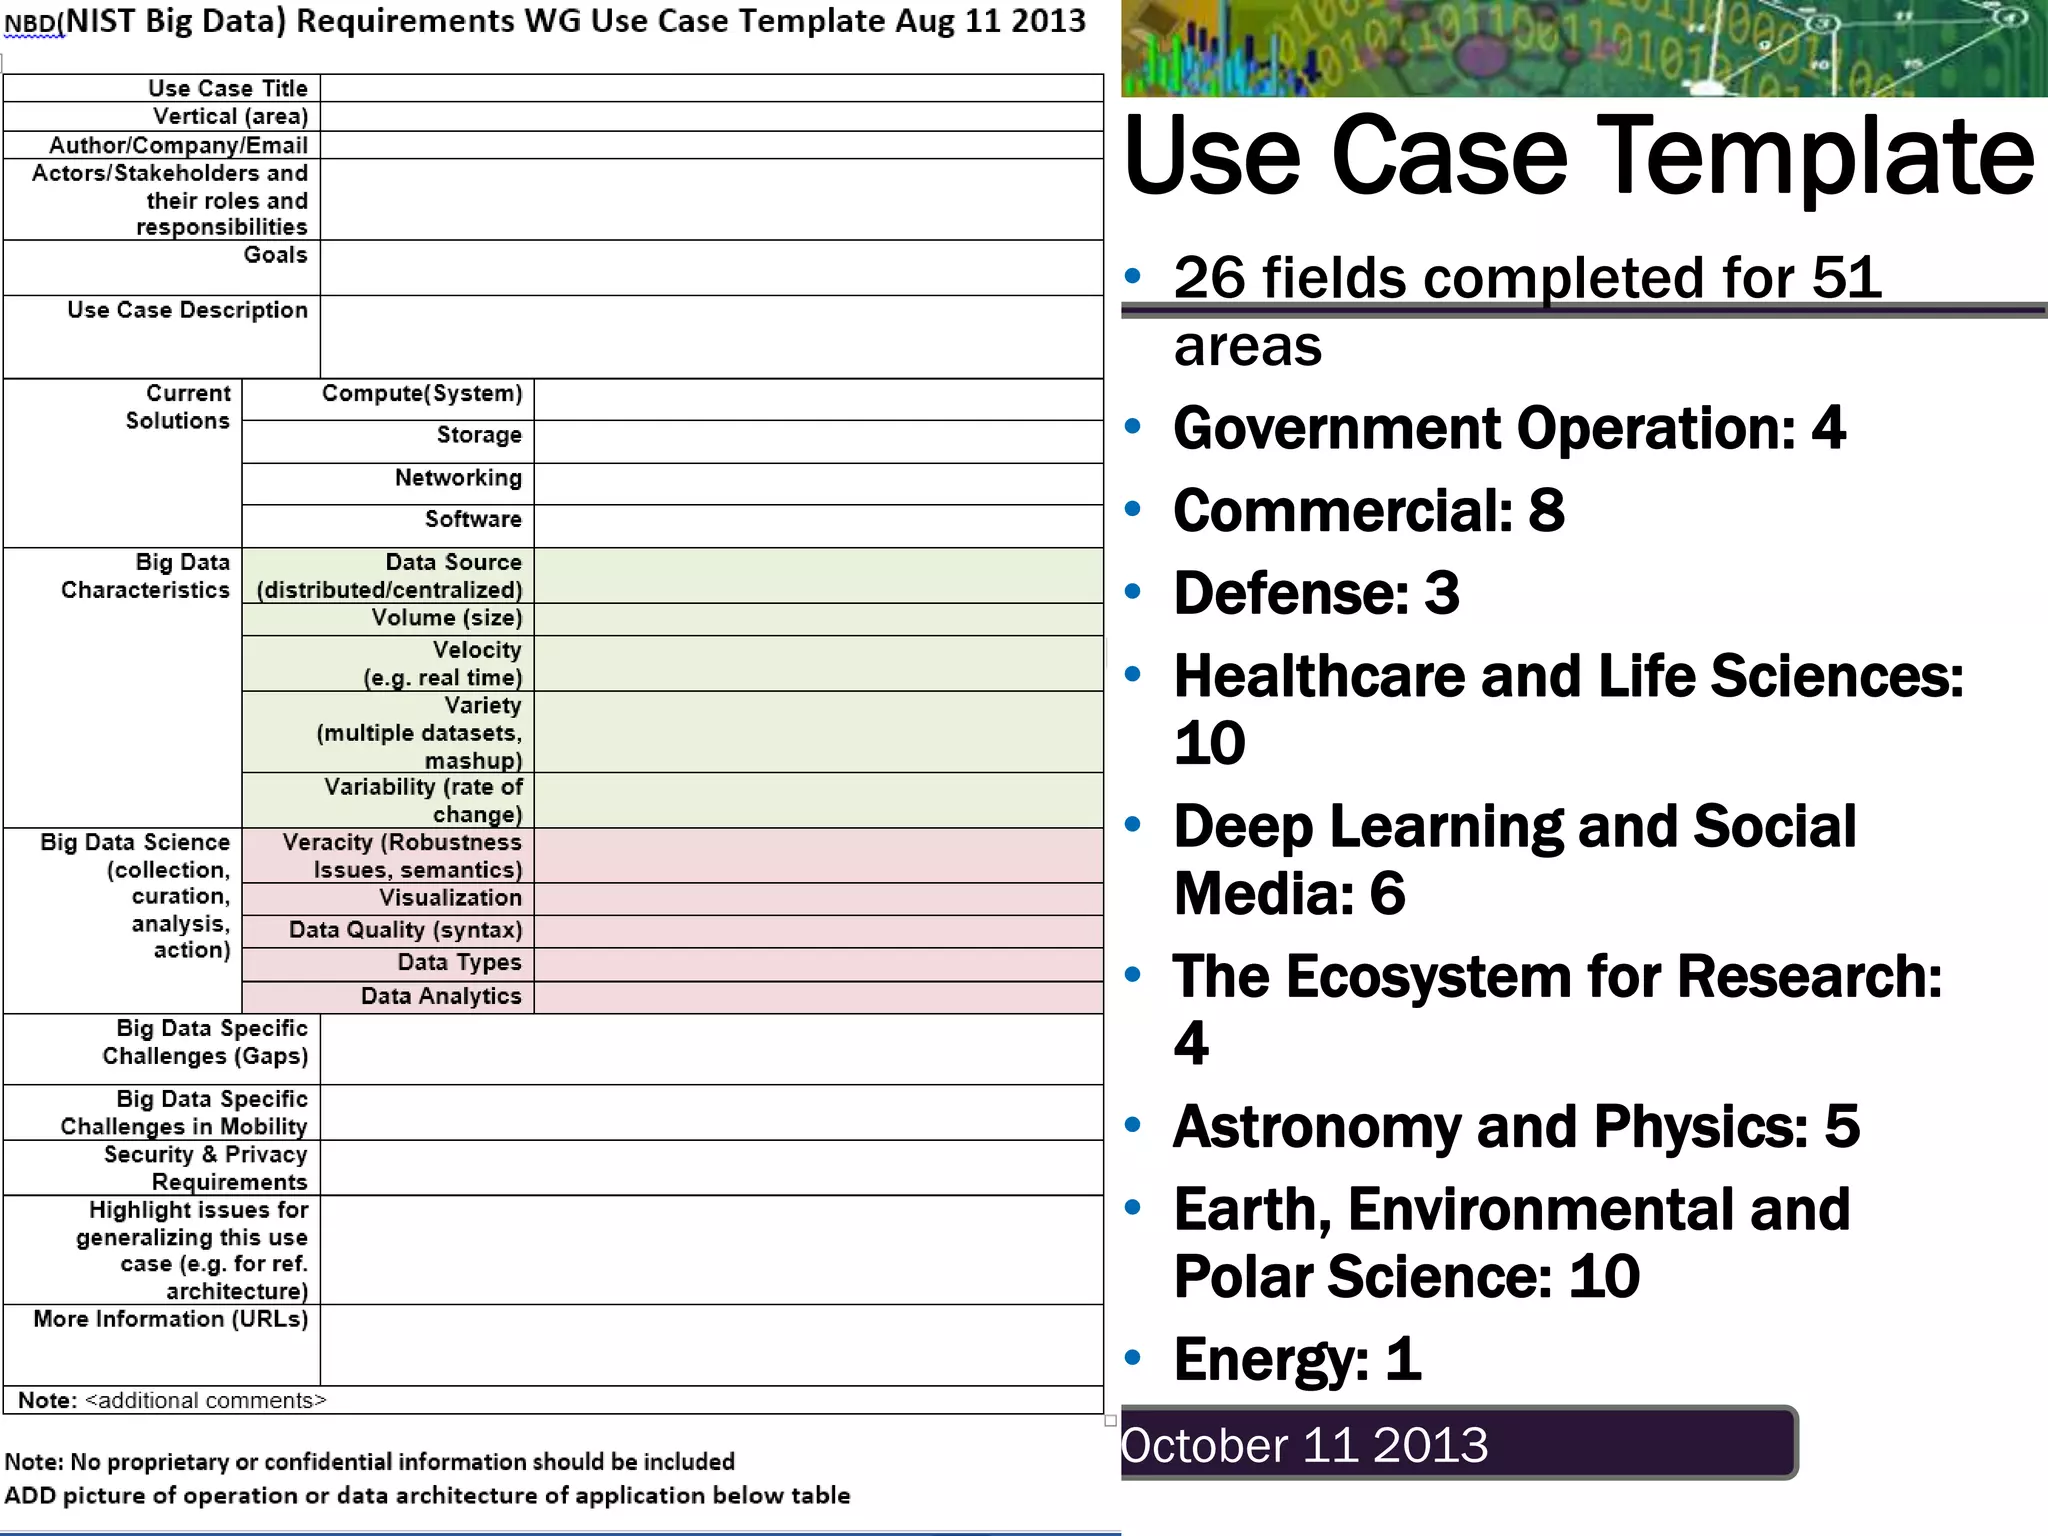Click the Compute(System) value cell

(x=818, y=399)
